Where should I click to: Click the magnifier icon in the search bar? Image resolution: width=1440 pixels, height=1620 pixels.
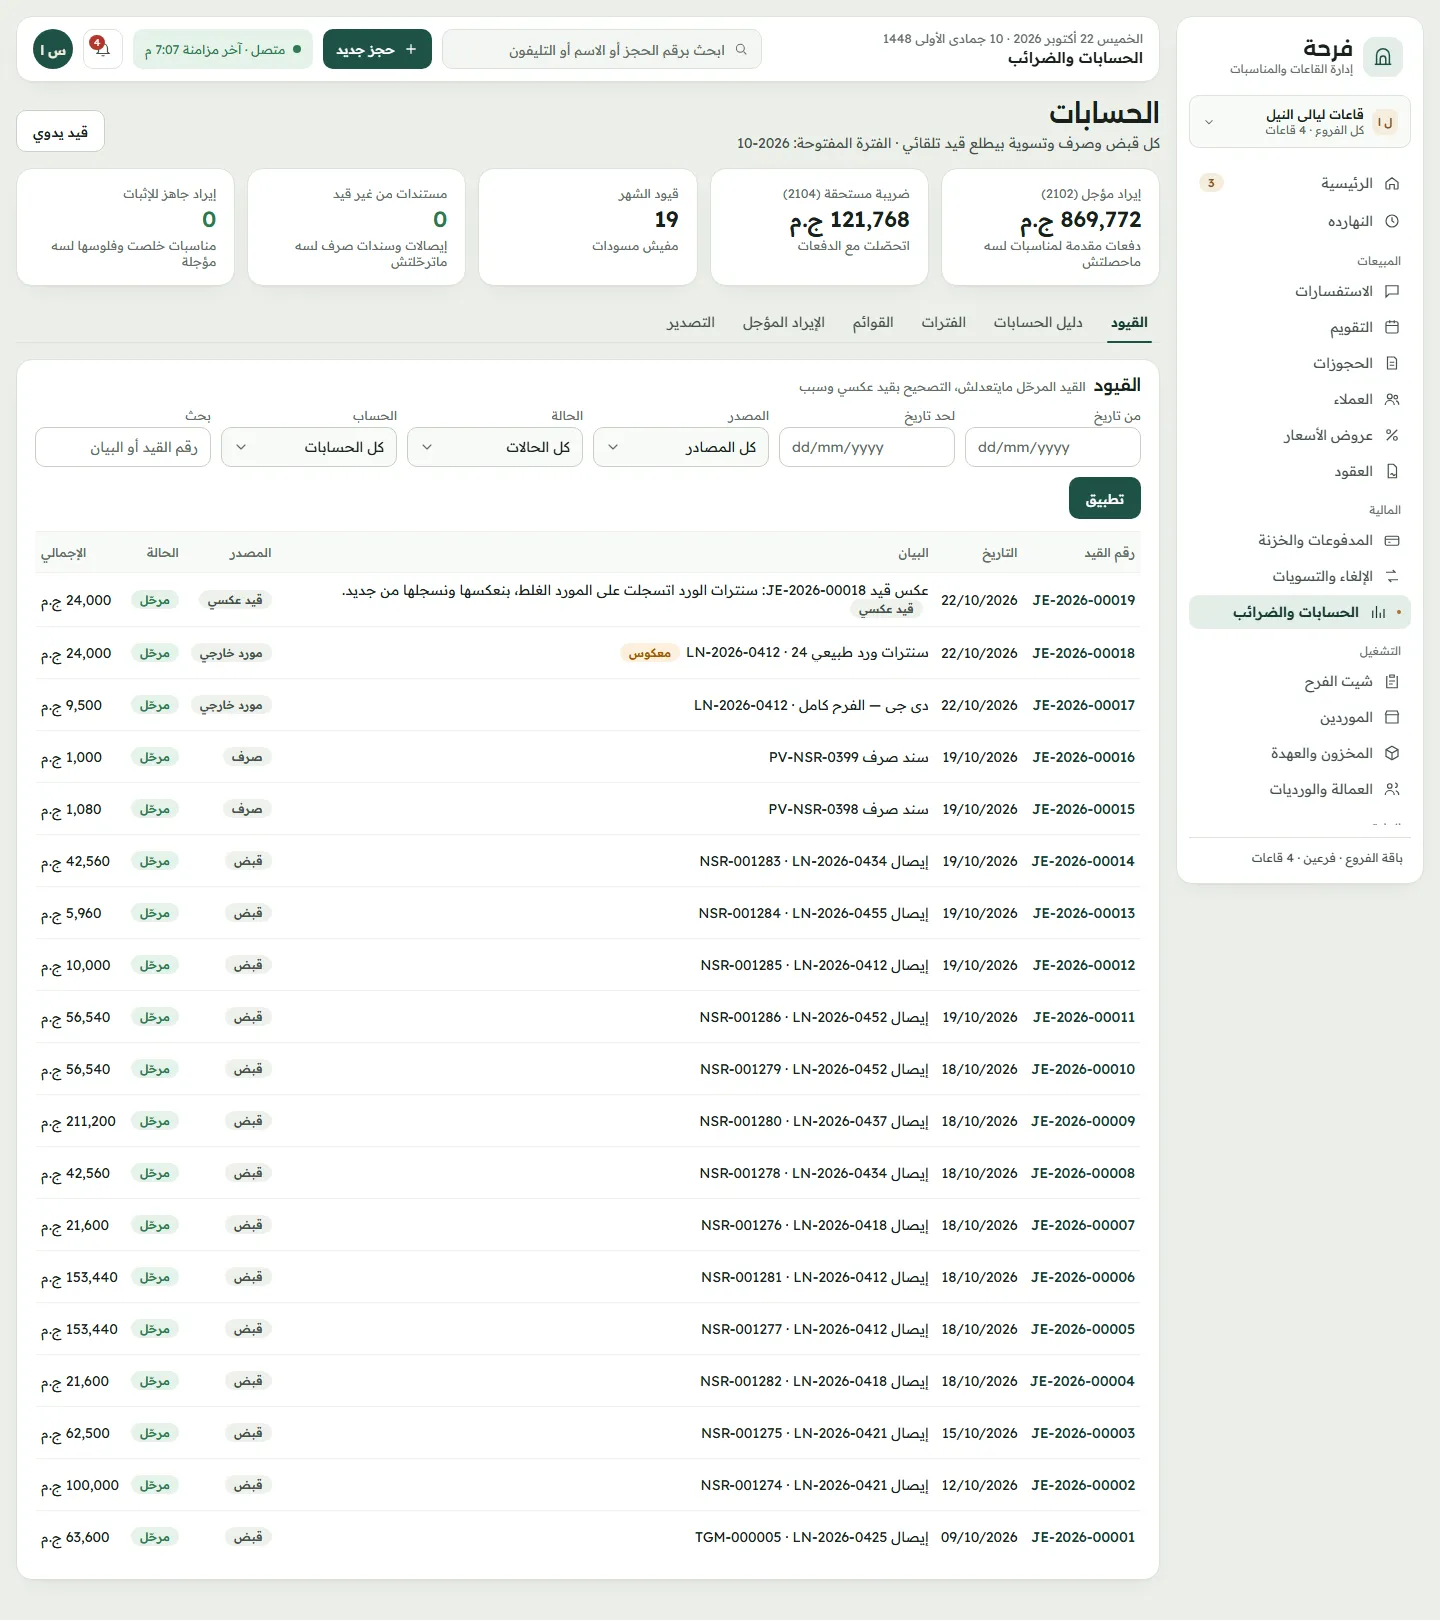click(741, 50)
